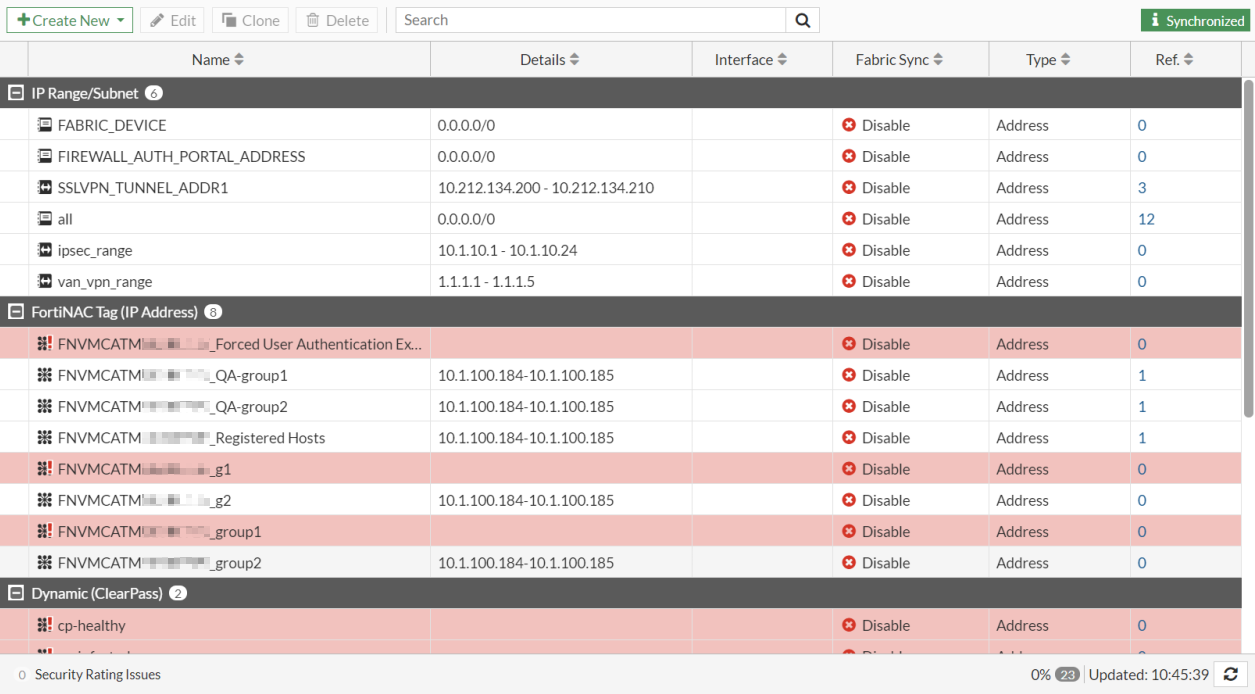
Task: Click the Delete button
Action: click(x=337, y=20)
